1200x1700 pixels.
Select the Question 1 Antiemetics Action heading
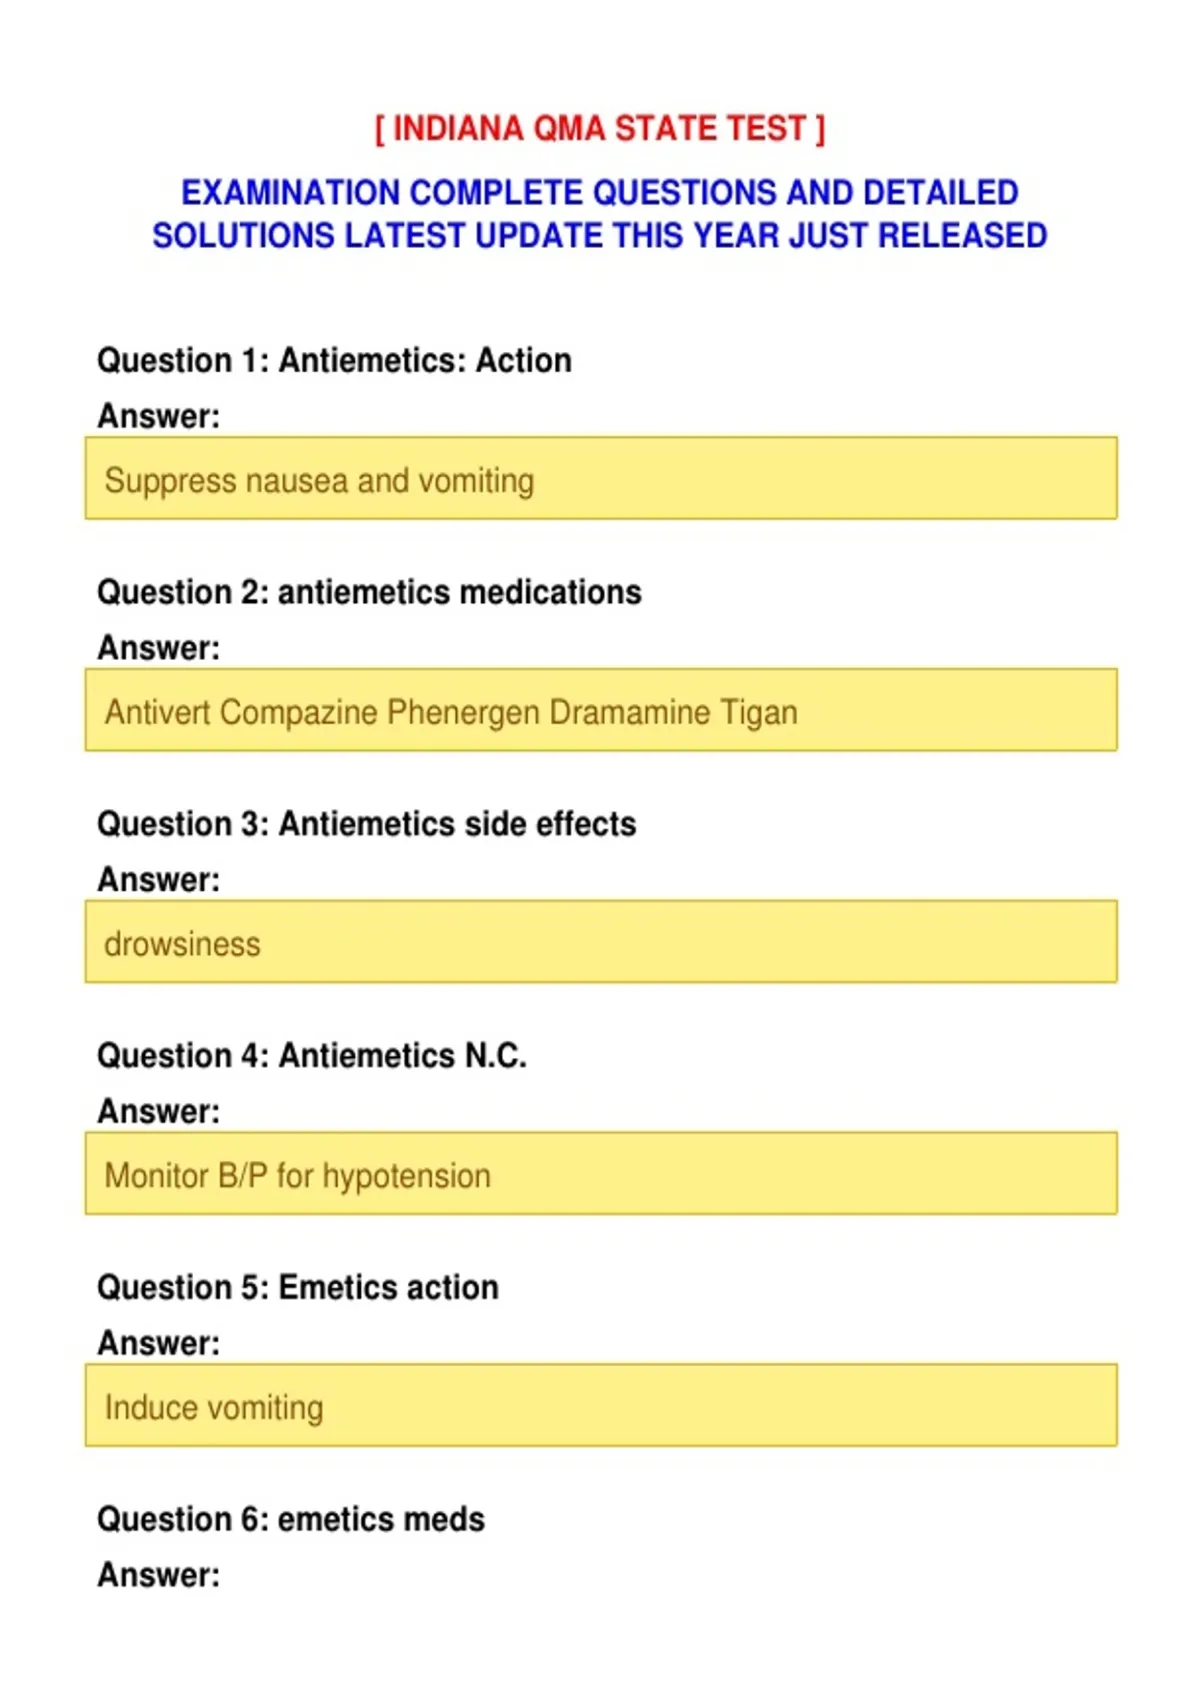(x=334, y=360)
